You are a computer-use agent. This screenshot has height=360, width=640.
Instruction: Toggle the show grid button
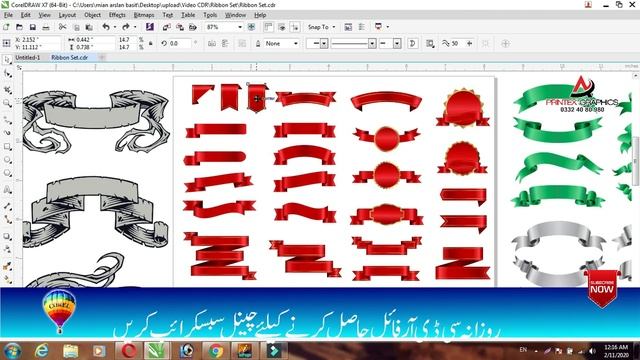tap(282, 27)
